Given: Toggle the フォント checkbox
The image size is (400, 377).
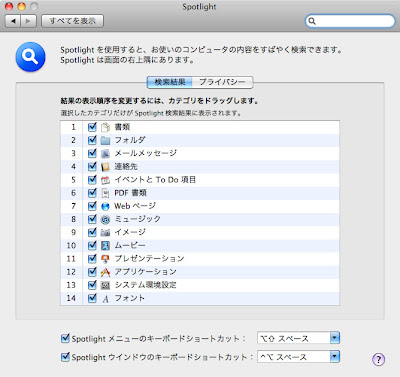Looking at the screenshot, I should pos(92,298).
